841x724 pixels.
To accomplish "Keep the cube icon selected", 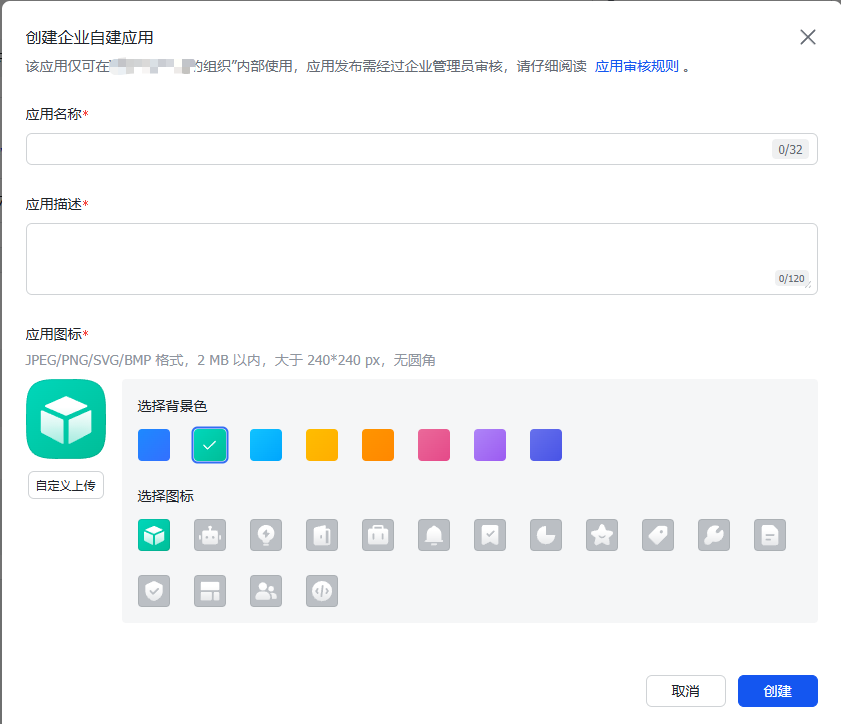I will [x=154, y=535].
